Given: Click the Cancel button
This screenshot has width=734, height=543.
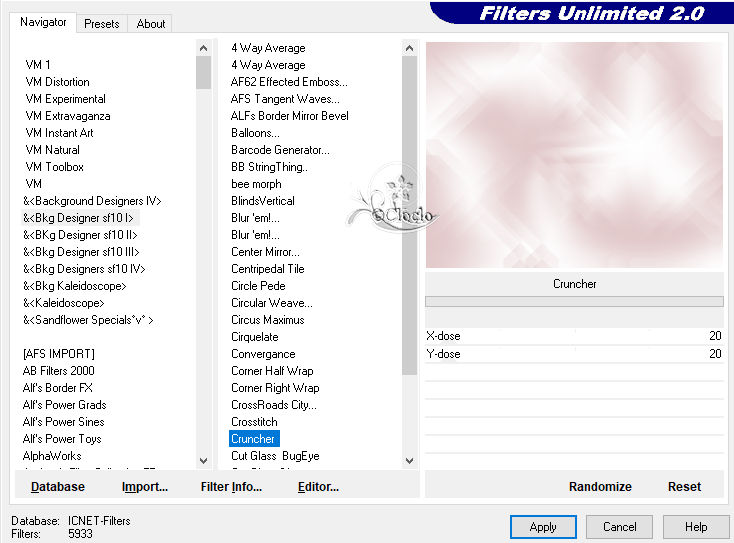Looking at the screenshot, I should pos(619,527).
